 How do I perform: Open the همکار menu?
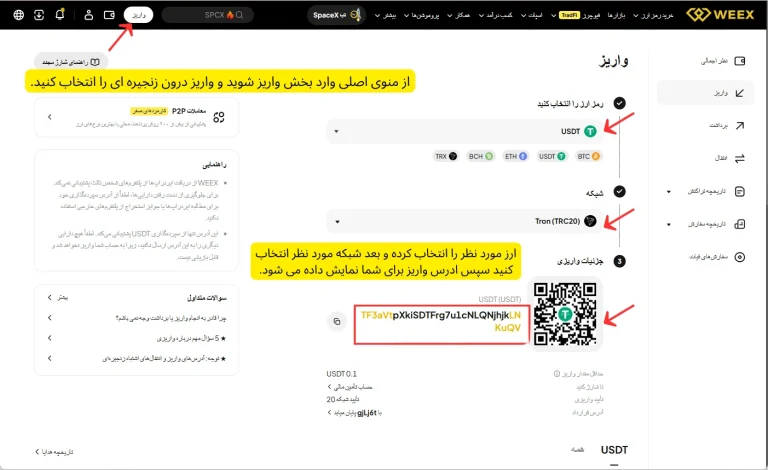point(458,15)
